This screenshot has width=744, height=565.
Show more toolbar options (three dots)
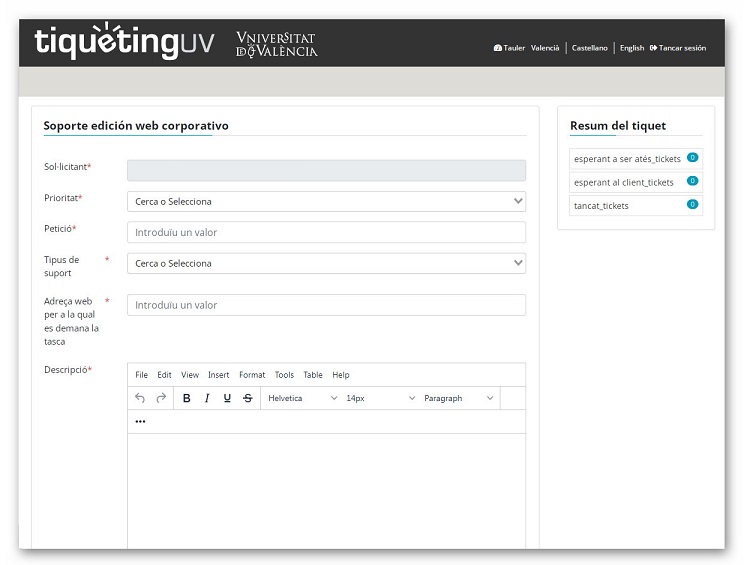(140, 421)
